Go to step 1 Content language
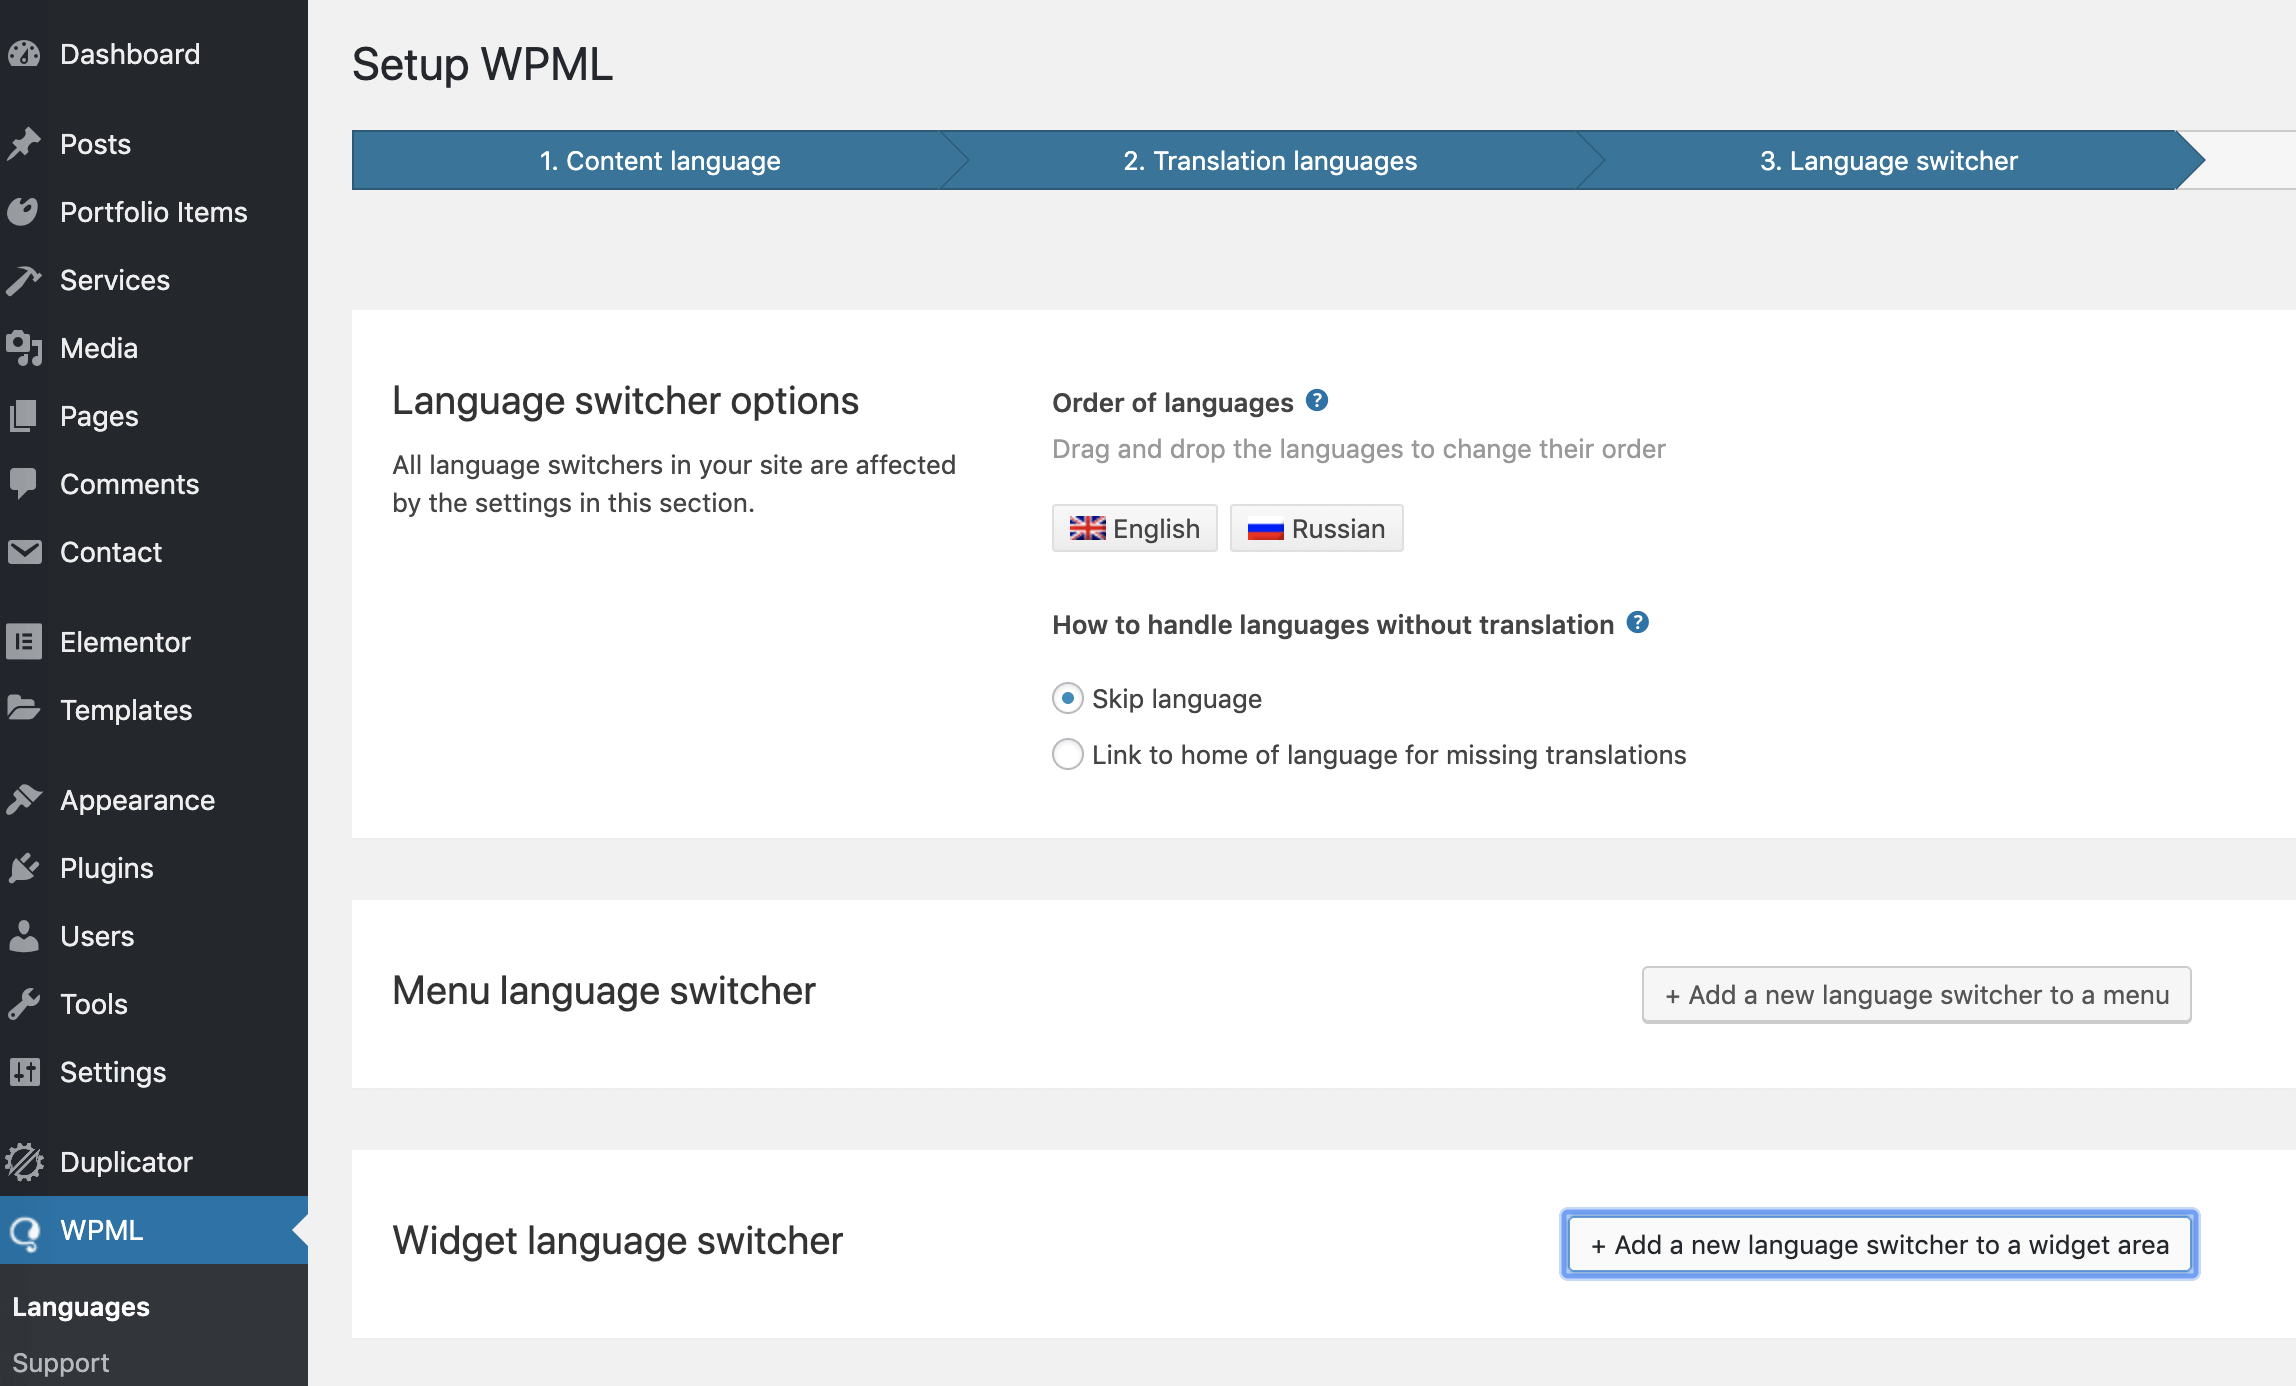The height and width of the screenshot is (1386, 2296). (659, 161)
